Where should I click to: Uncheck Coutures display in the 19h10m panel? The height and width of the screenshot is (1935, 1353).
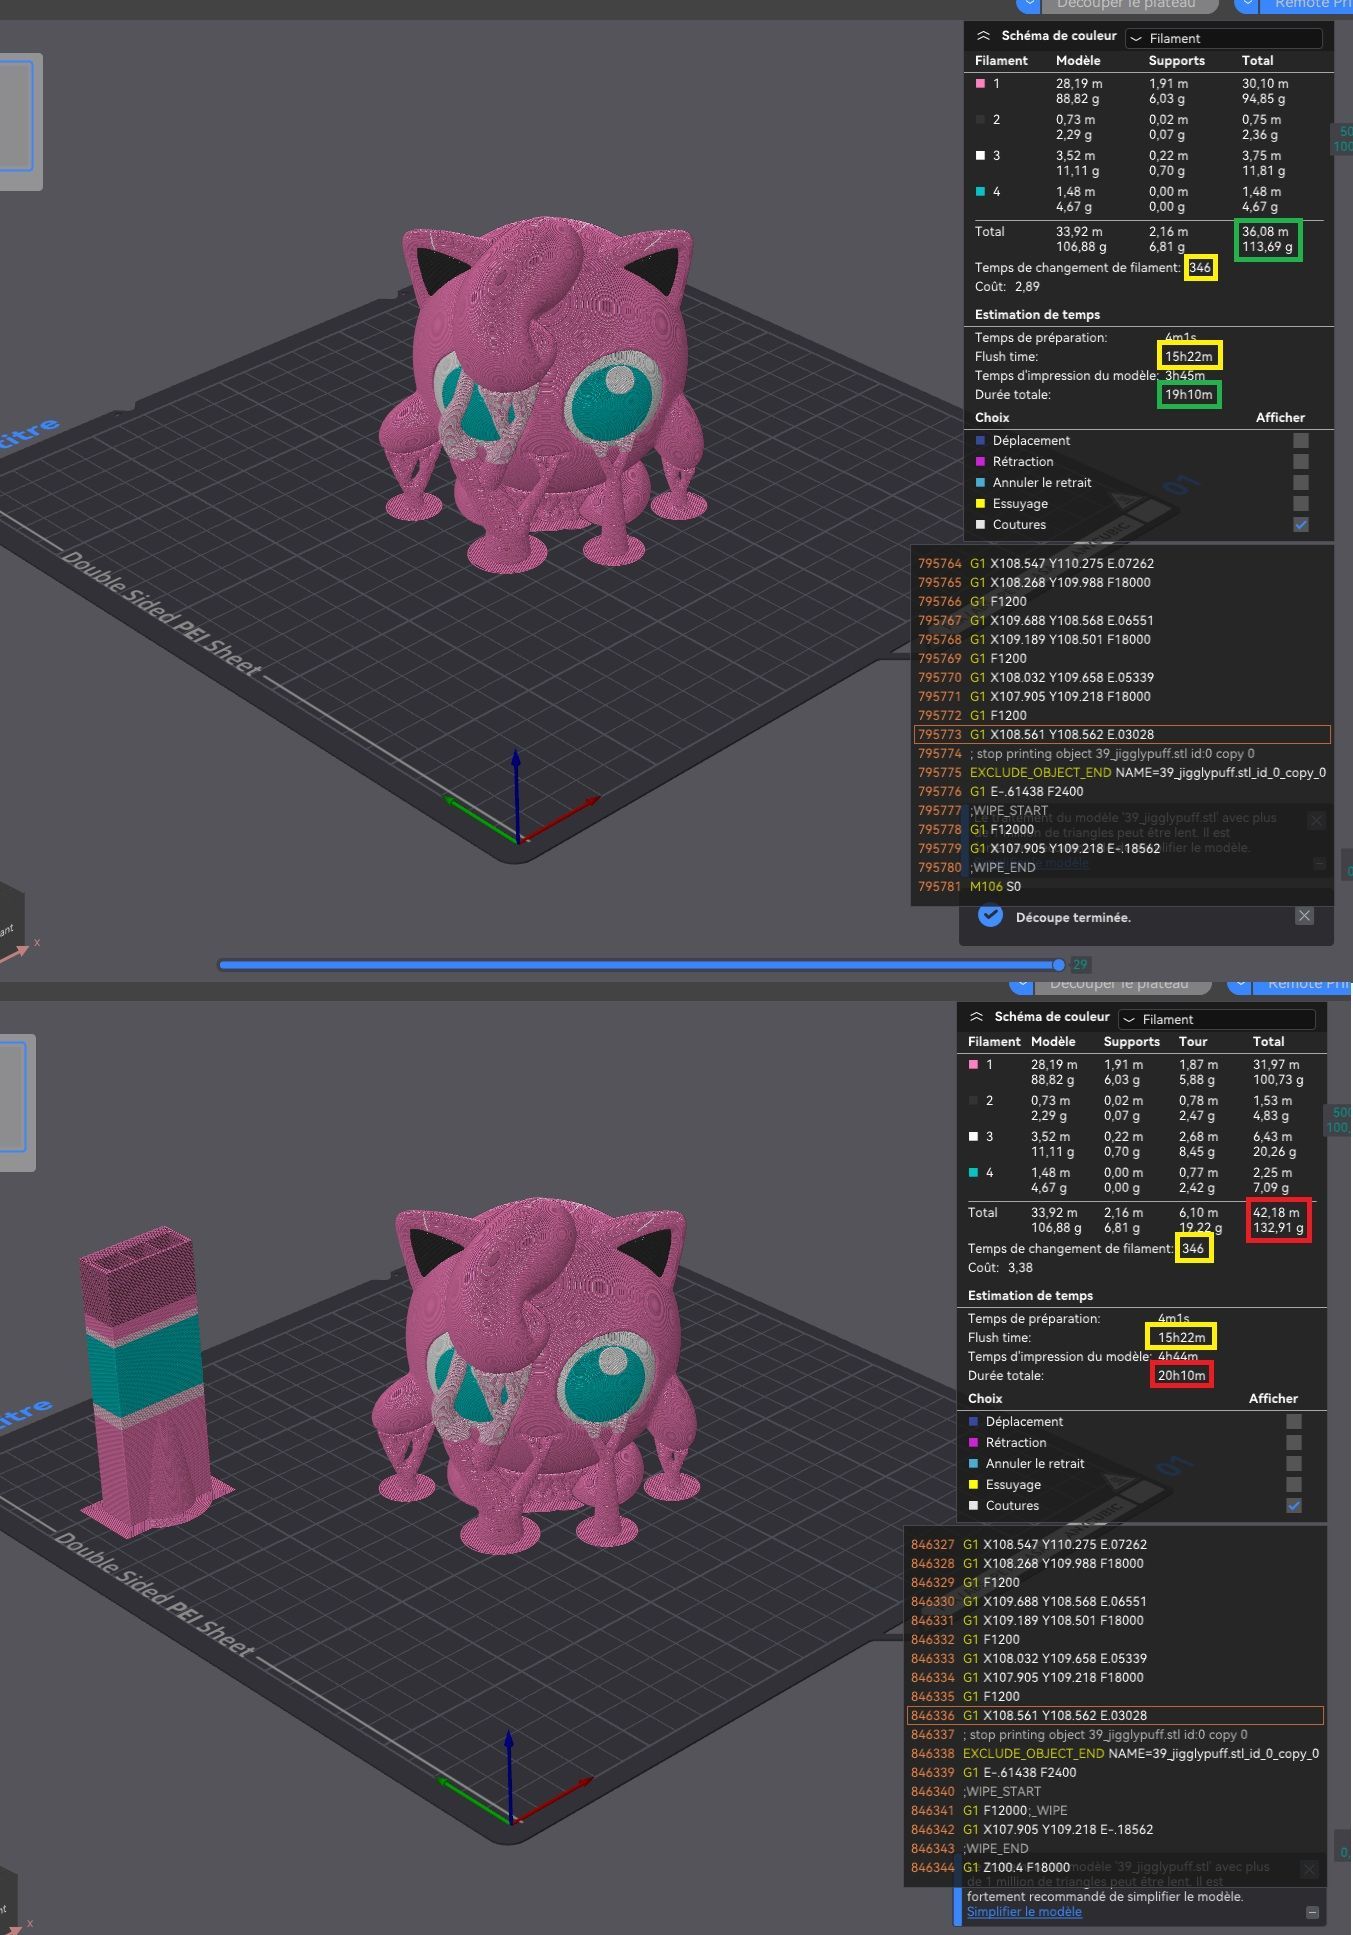click(1300, 524)
